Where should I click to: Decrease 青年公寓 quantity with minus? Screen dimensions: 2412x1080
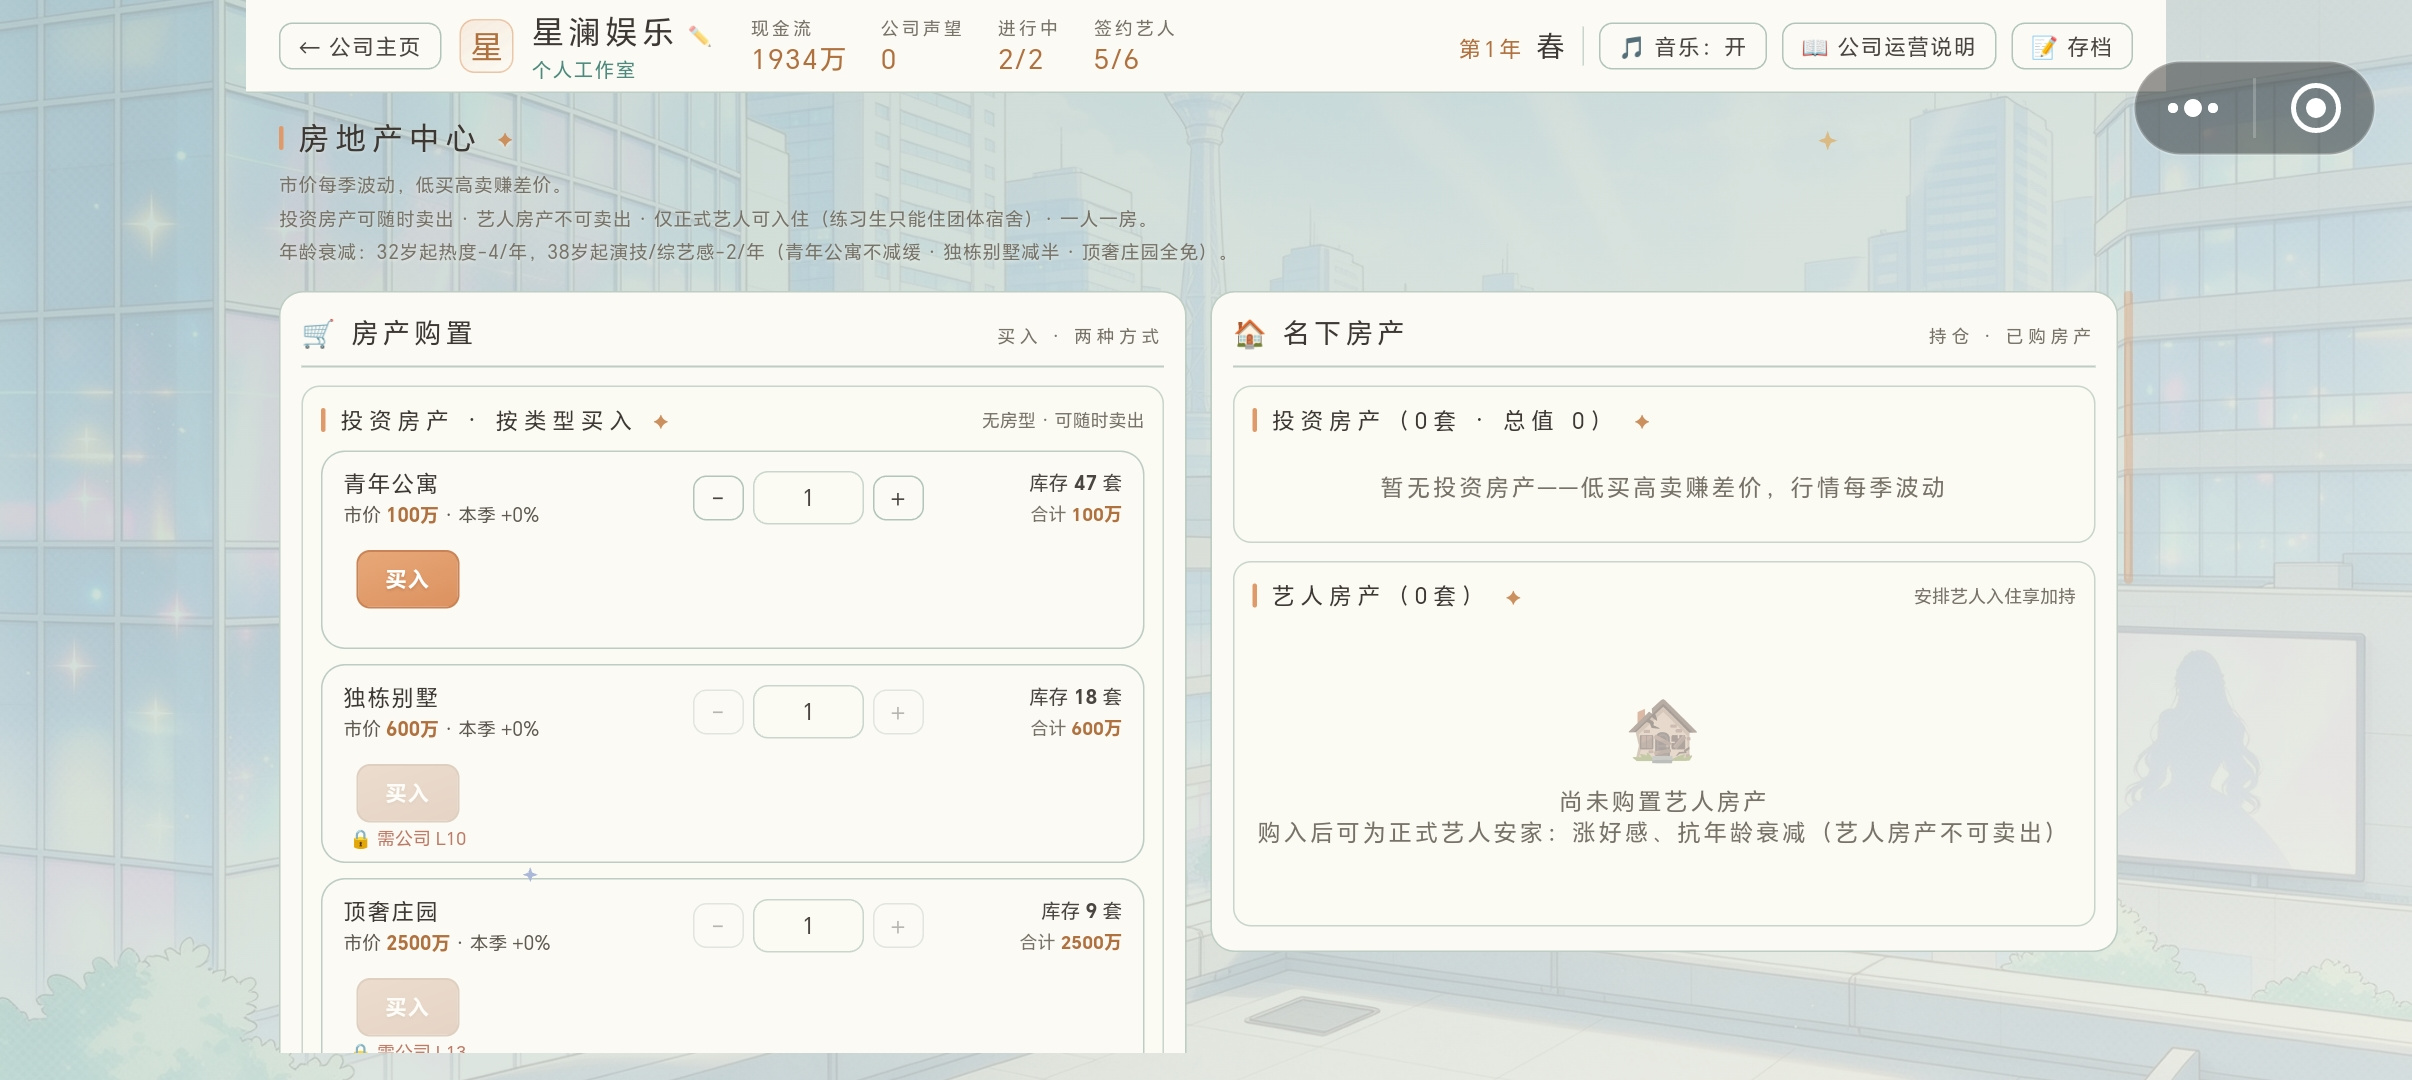(718, 498)
